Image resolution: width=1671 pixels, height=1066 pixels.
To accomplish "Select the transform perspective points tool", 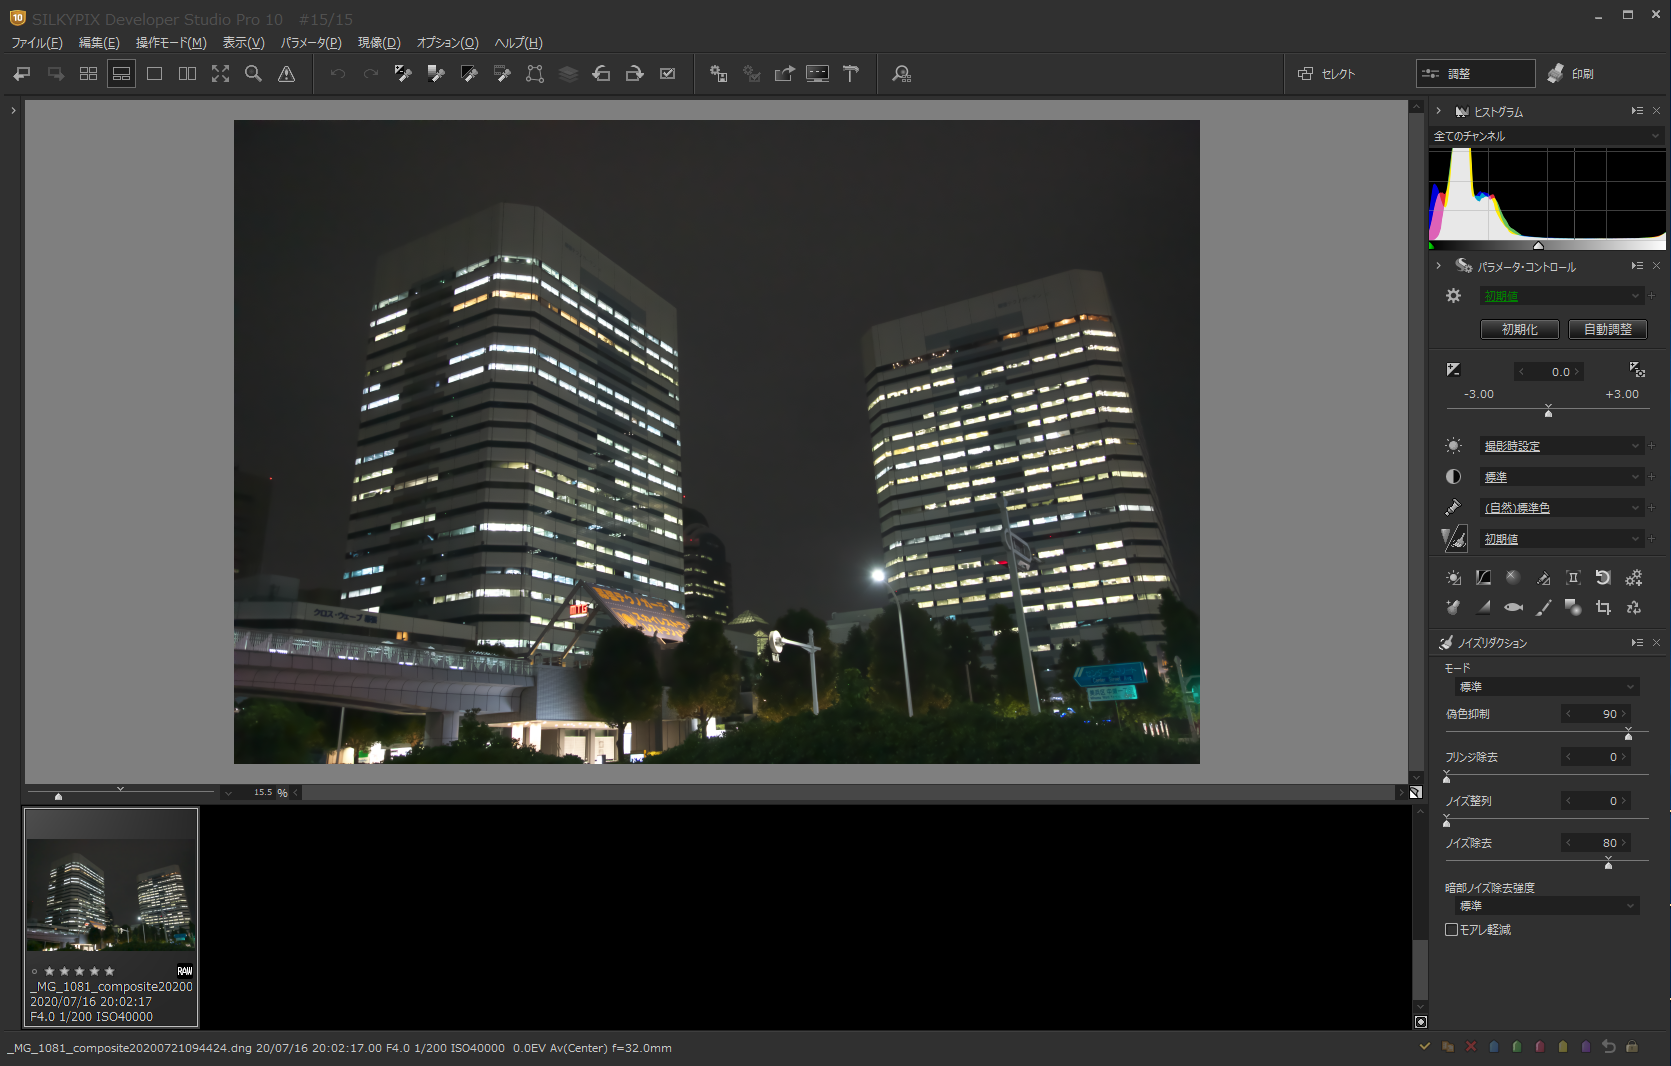I will tap(535, 74).
